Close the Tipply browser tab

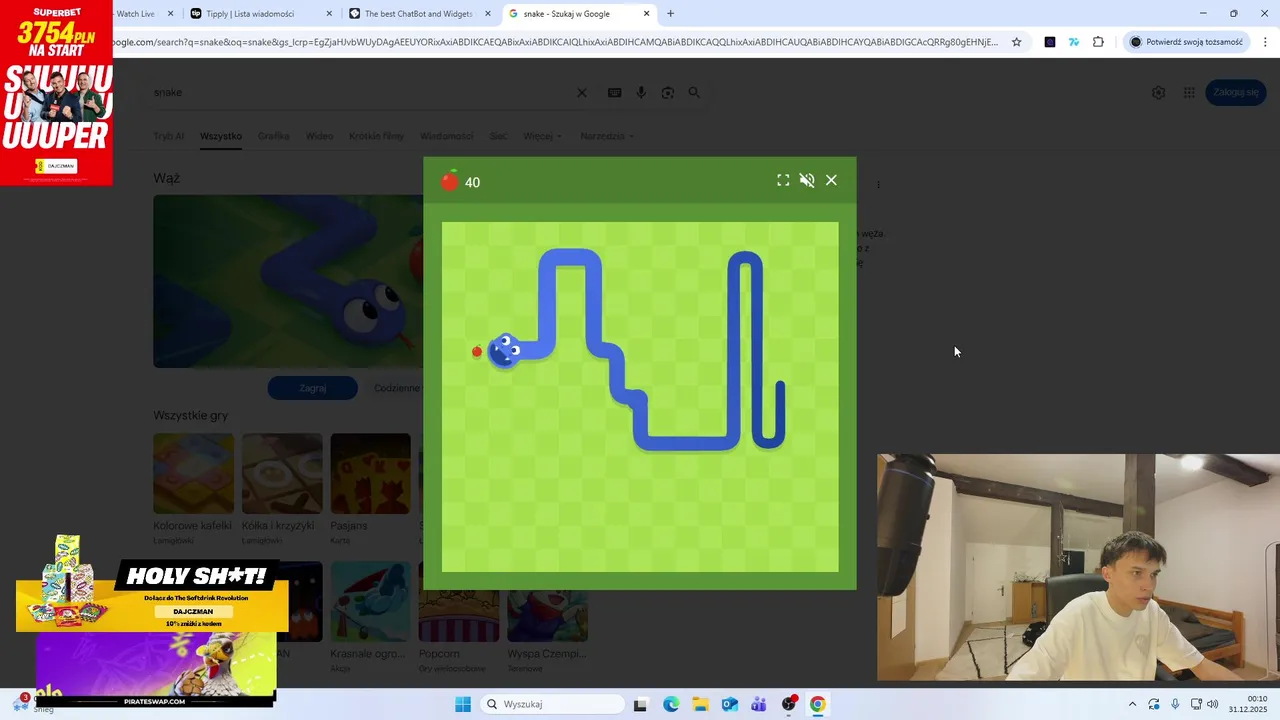pos(329,14)
